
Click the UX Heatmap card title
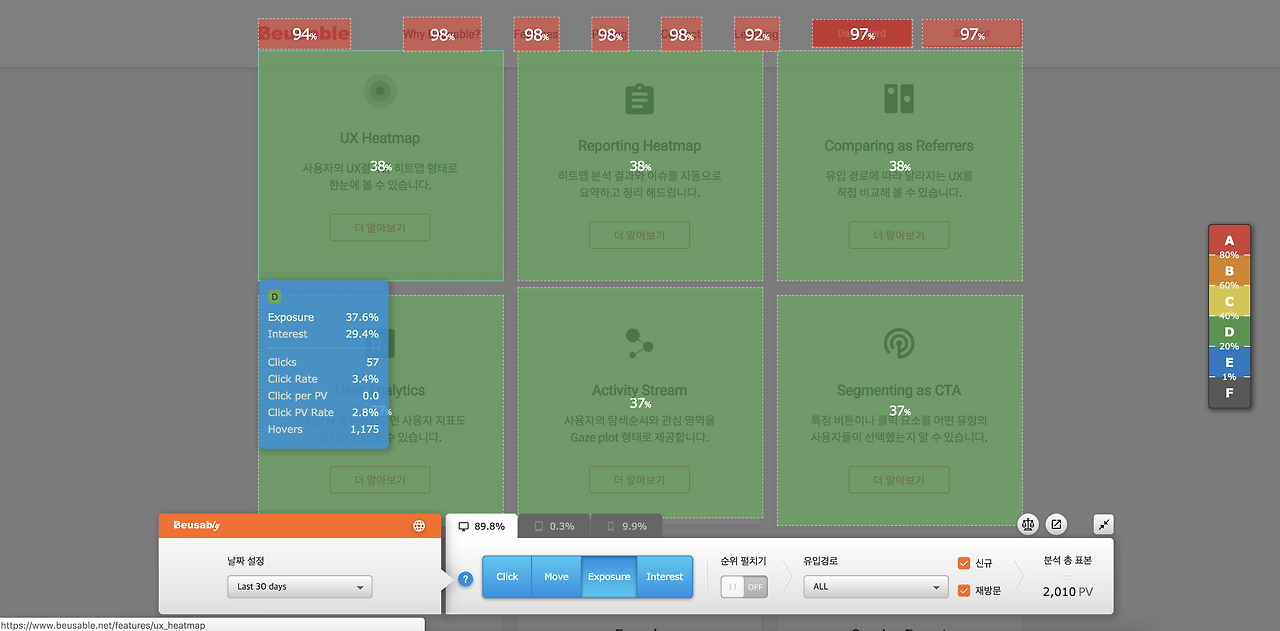(380, 138)
